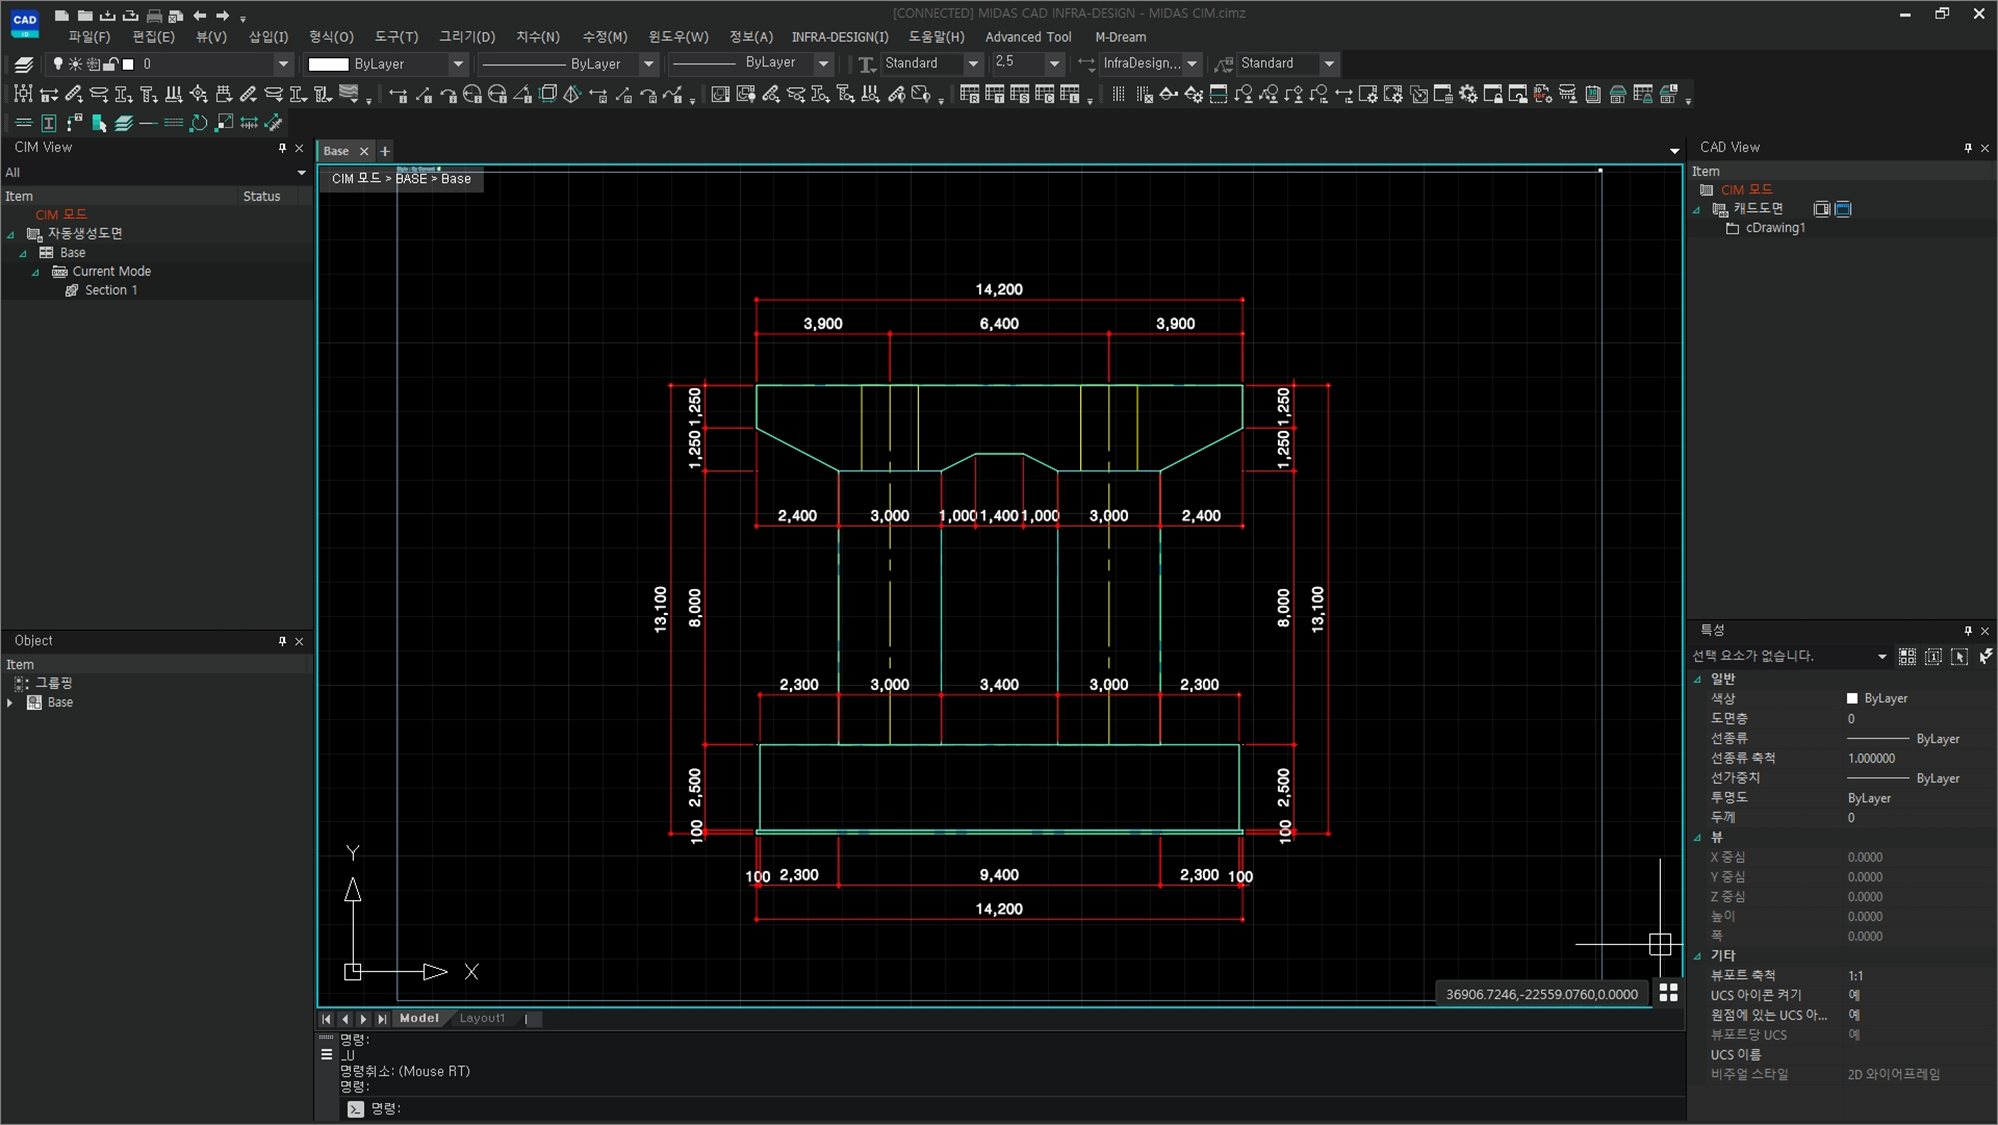Toggle the layer lightbulb on/off icon
The image size is (1998, 1125).
58,64
